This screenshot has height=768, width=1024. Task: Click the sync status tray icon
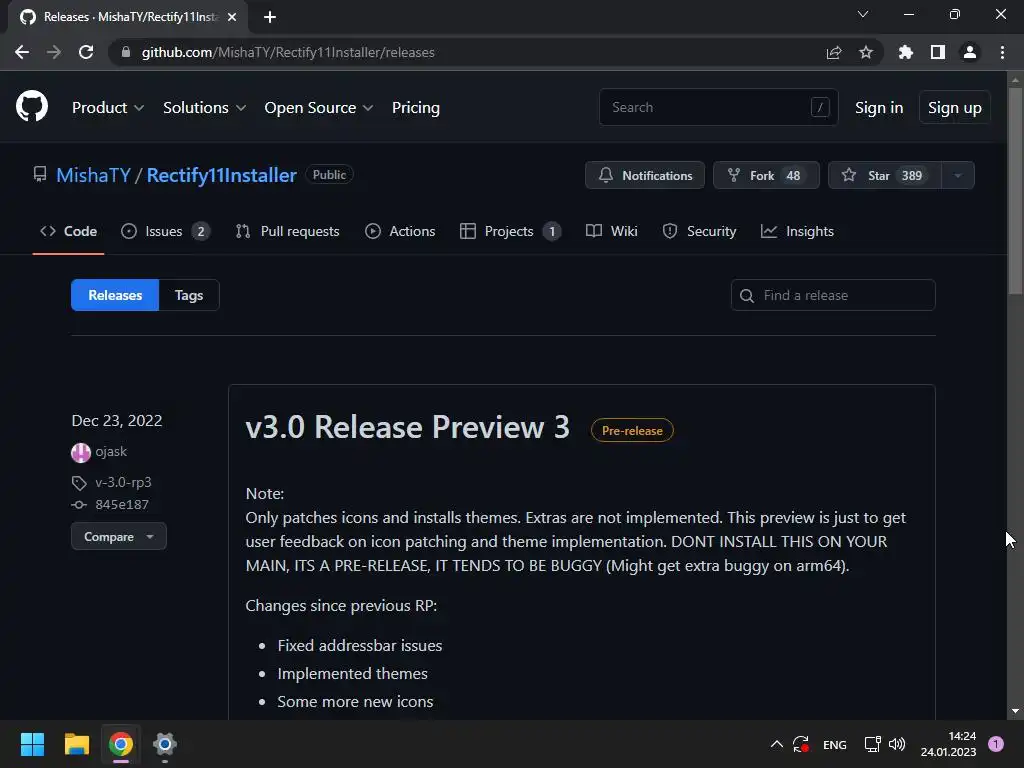801,744
